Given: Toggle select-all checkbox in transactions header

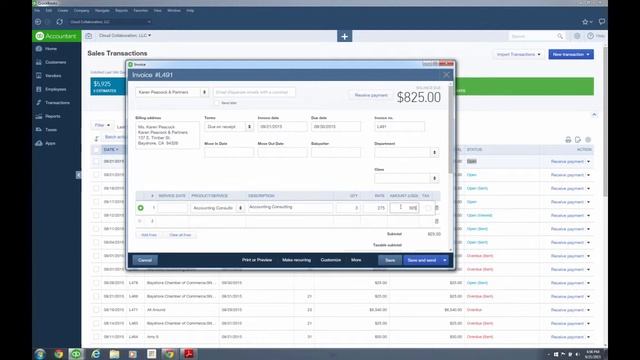Looking at the screenshot, I should pyautogui.click(x=96, y=150).
